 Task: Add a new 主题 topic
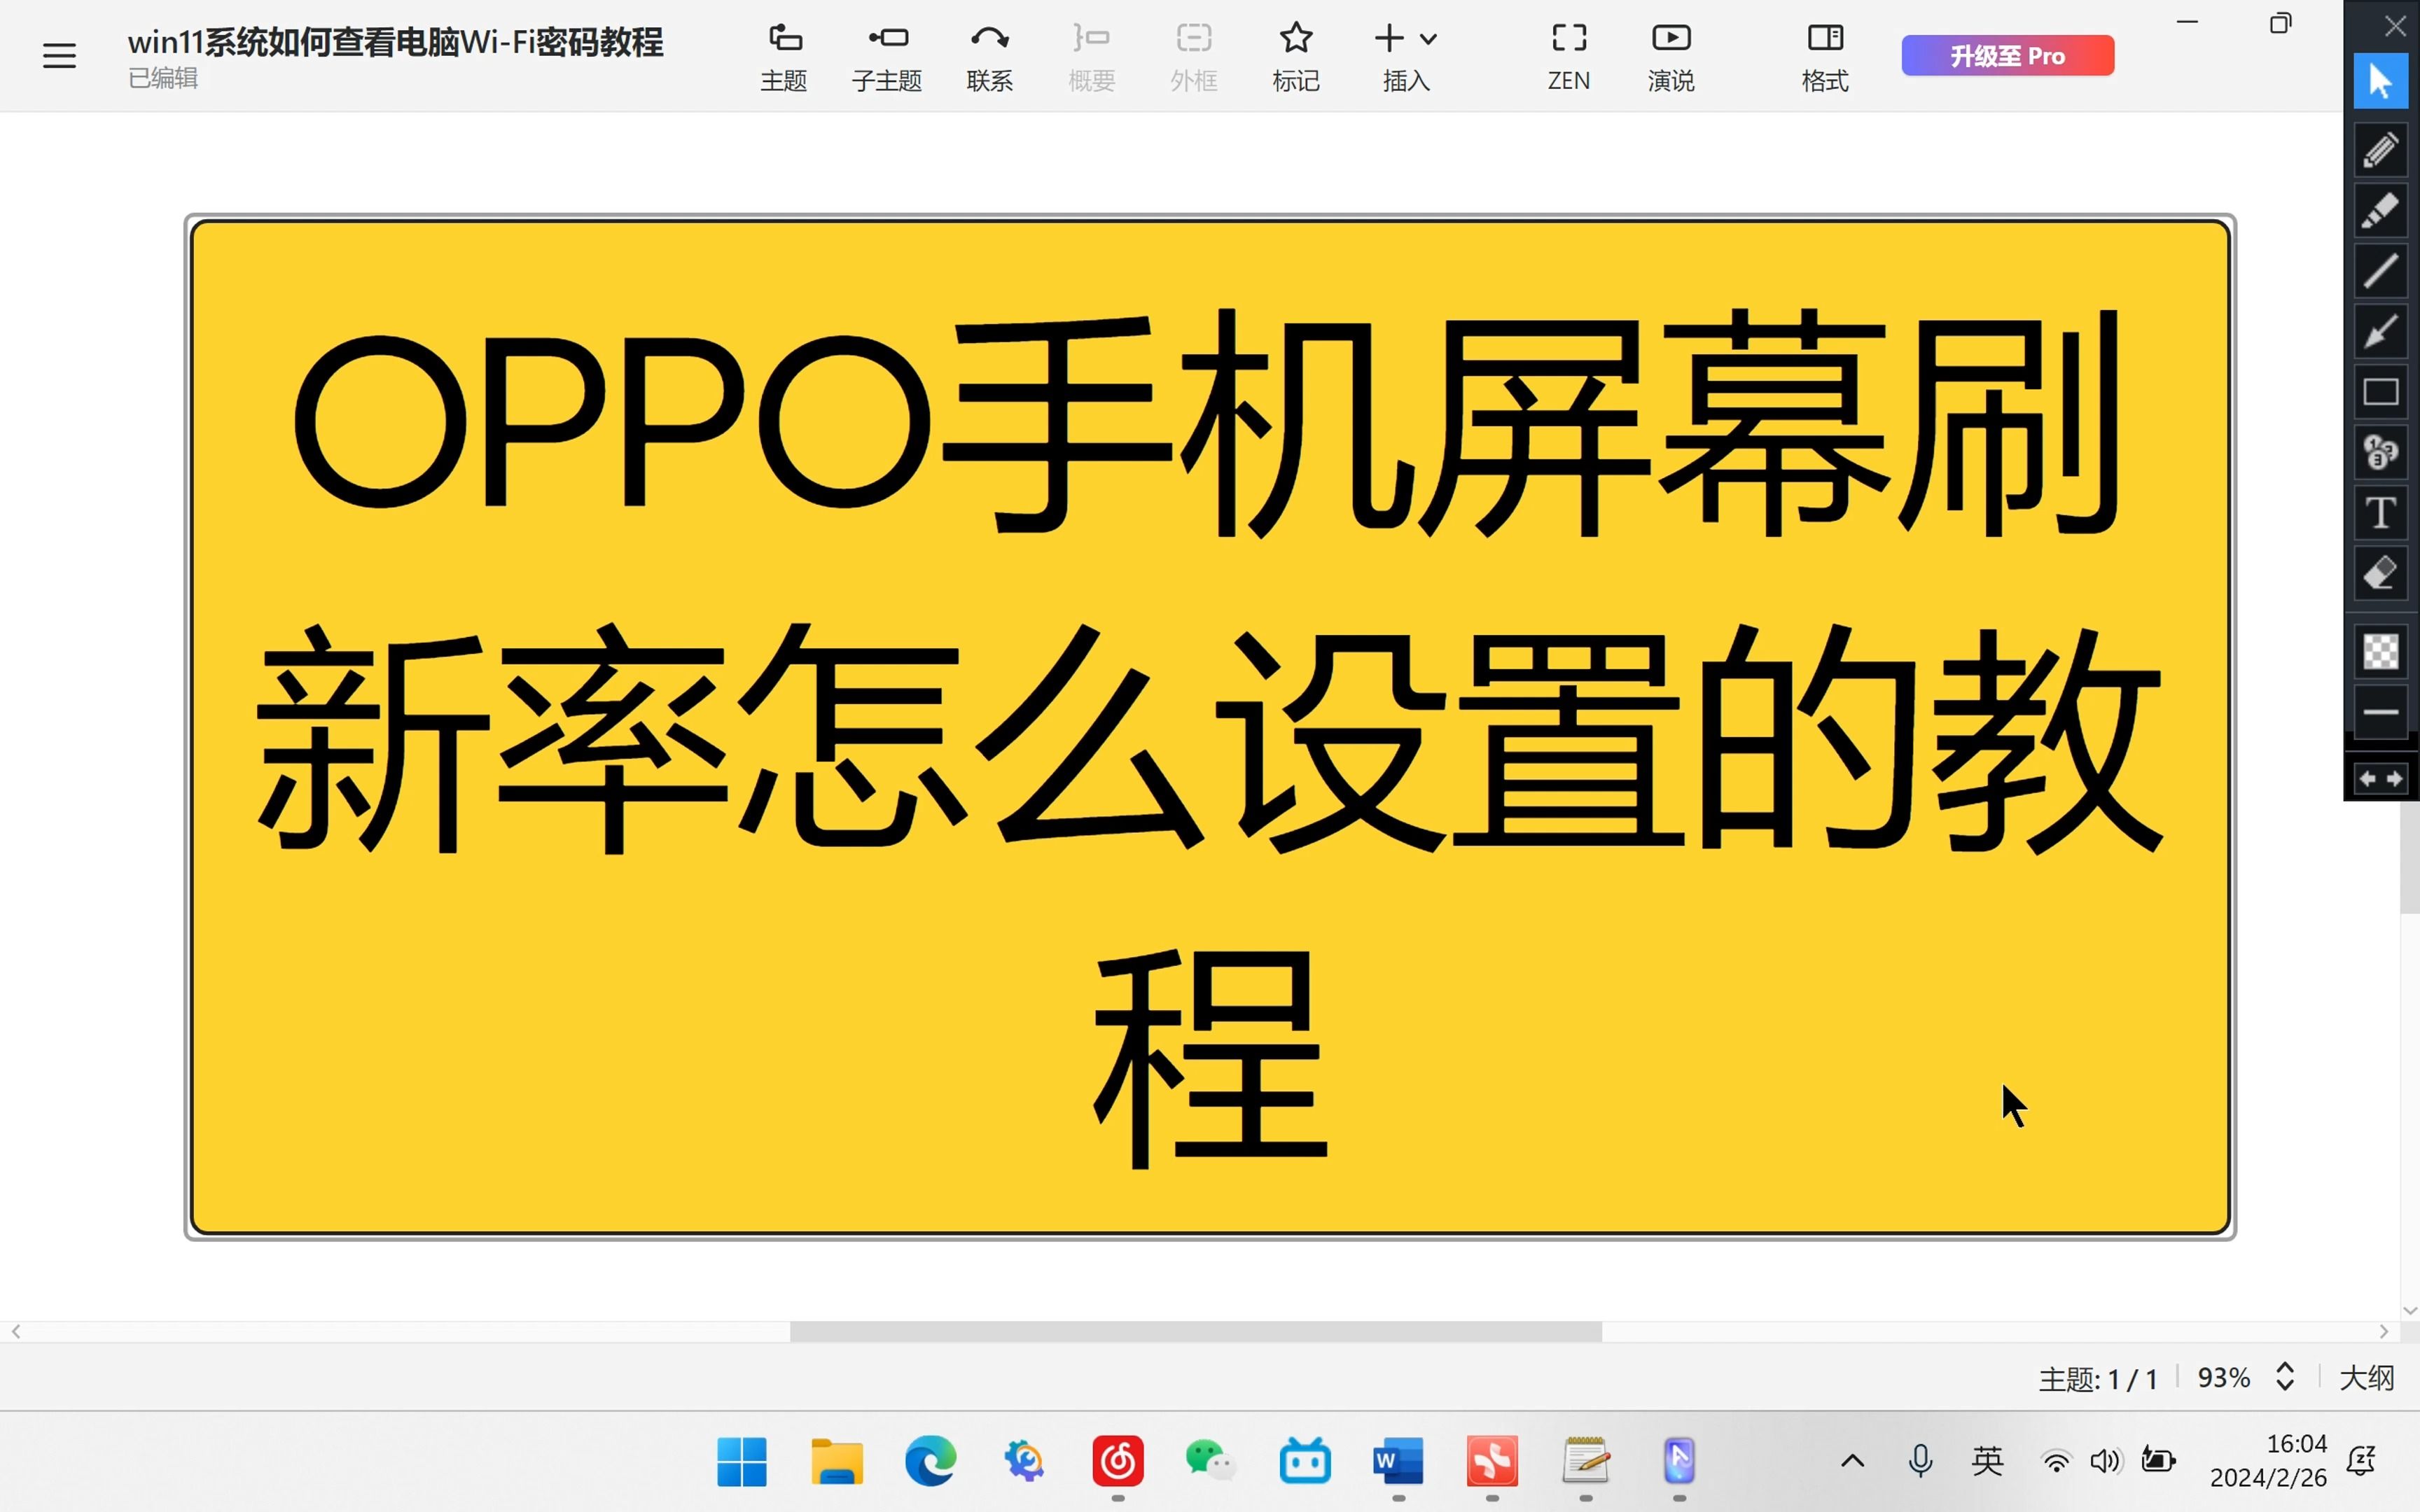click(784, 57)
